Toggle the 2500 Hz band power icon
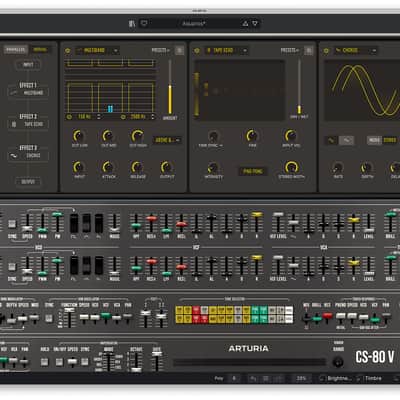400x400 pixels. click(123, 117)
